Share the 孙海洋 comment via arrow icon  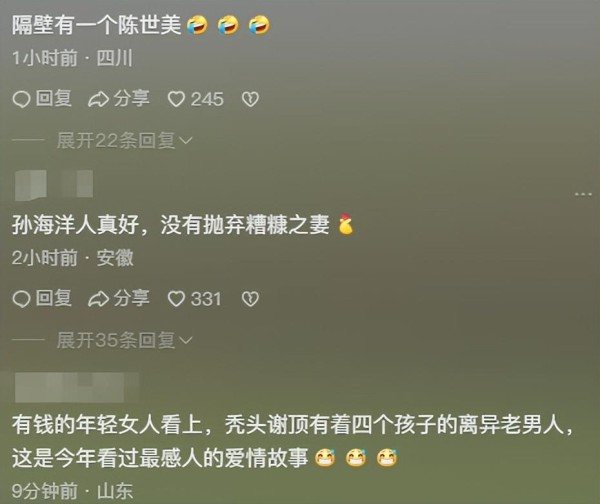coord(98,299)
